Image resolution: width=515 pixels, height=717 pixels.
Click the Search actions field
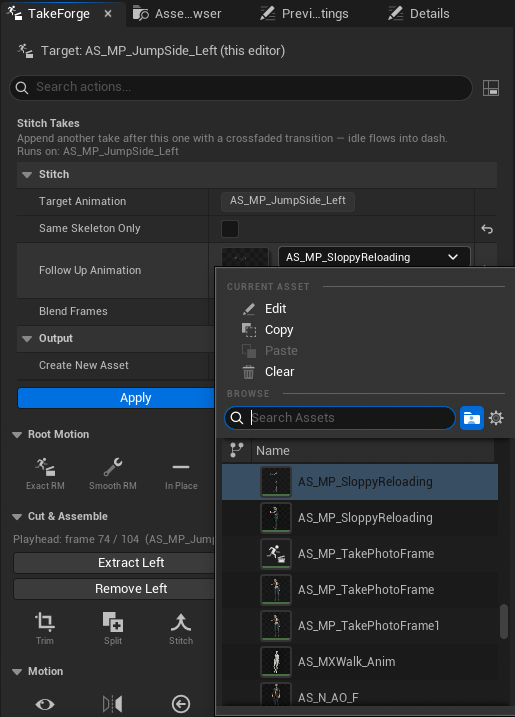pyautogui.click(x=241, y=87)
